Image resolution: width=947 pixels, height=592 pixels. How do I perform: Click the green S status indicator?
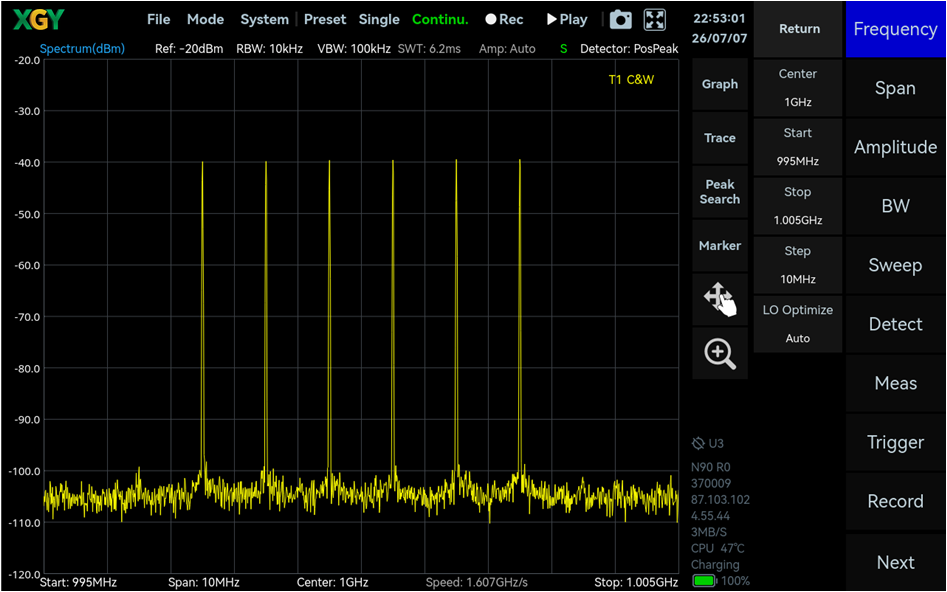point(563,49)
